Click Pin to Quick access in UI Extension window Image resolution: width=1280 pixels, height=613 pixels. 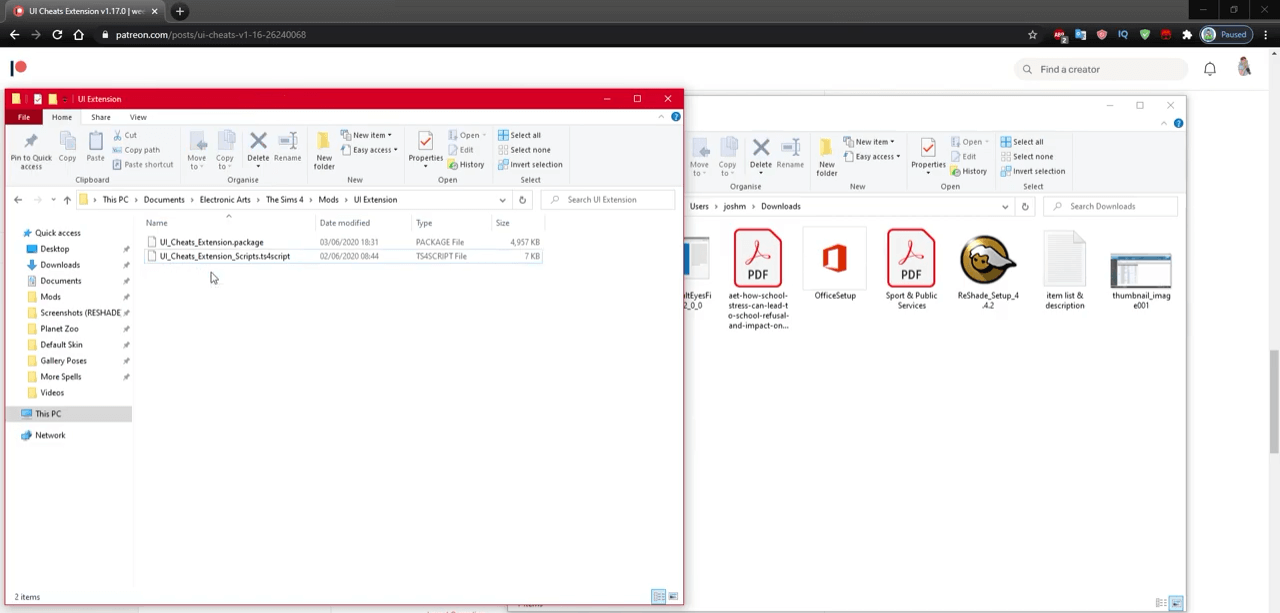tap(31, 150)
